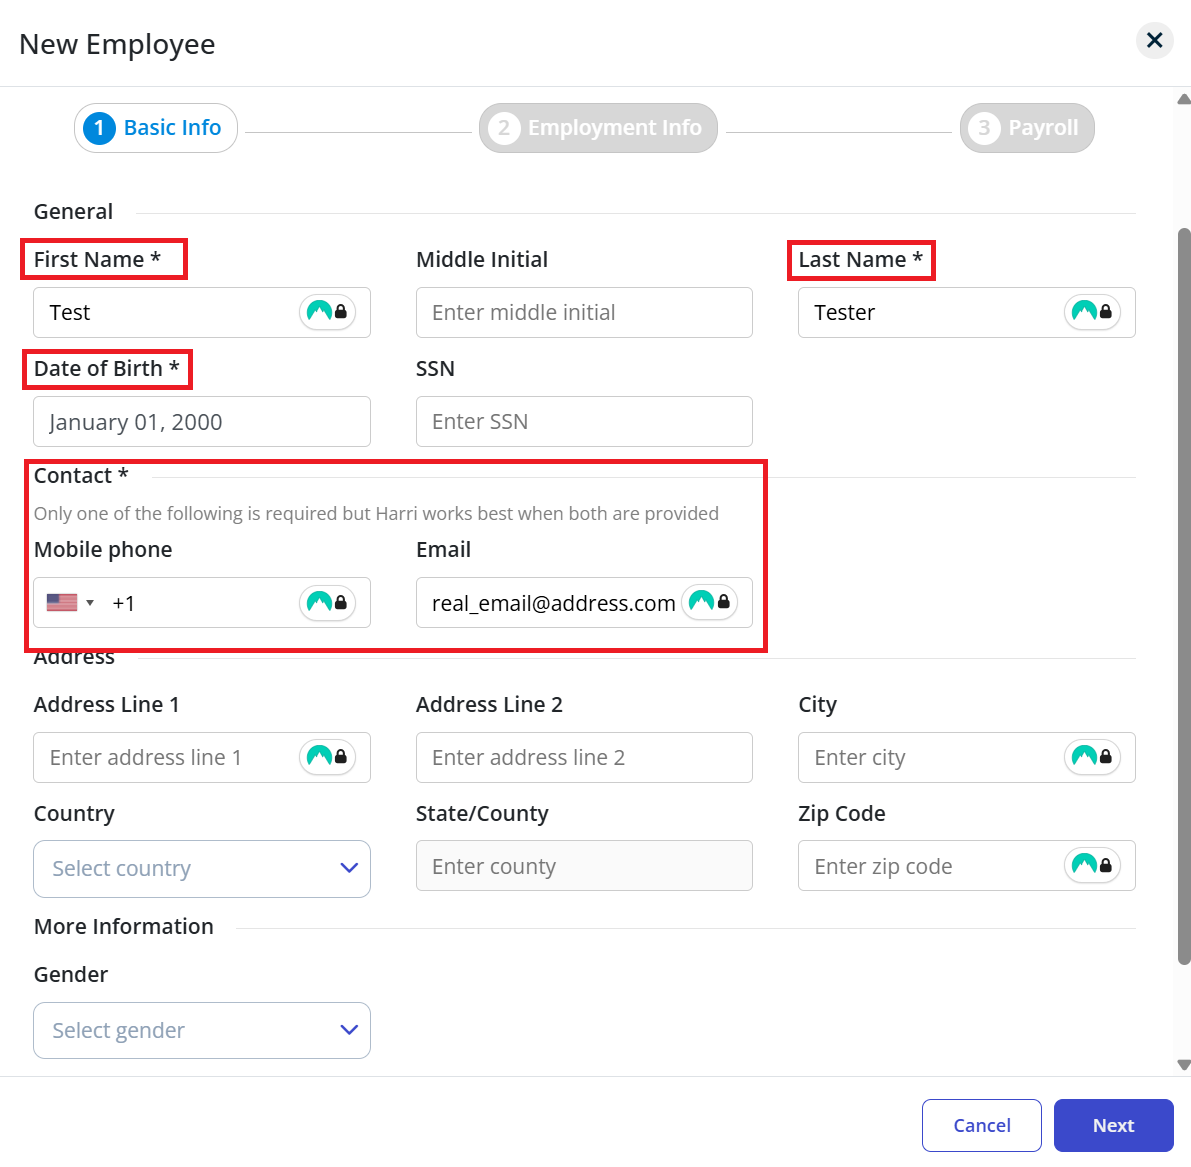Viewport: 1191px width, 1167px height.
Task: Click the Mobile phone number field
Action: click(x=202, y=602)
